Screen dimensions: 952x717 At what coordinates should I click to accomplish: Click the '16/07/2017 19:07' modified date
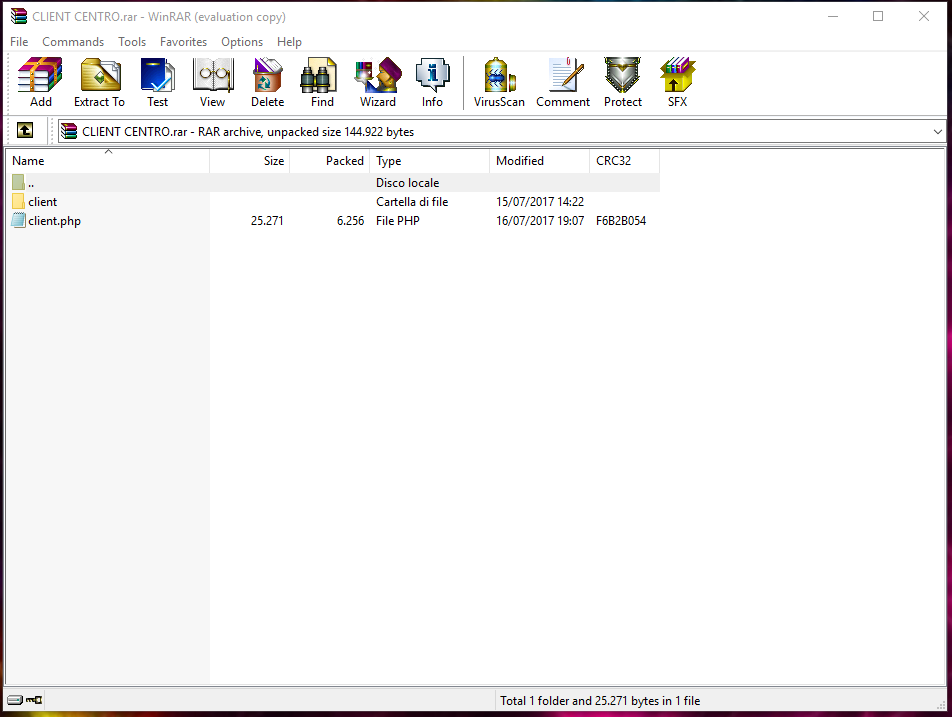pyautogui.click(x=540, y=220)
